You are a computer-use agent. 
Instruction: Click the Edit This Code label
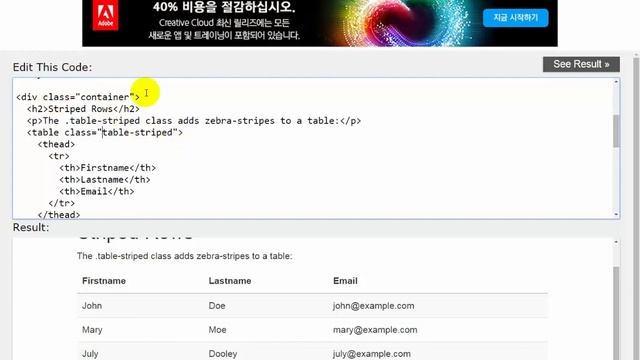pos(52,67)
